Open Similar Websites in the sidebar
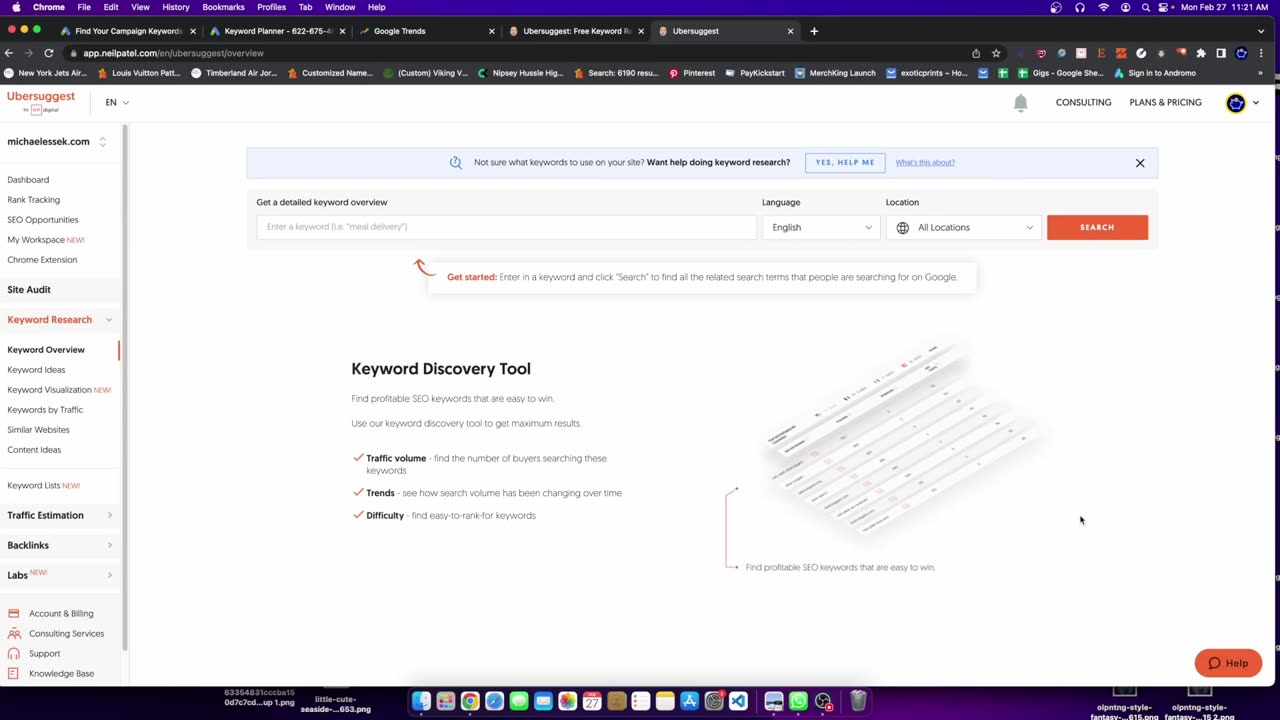1280x720 pixels. click(38, 430)
